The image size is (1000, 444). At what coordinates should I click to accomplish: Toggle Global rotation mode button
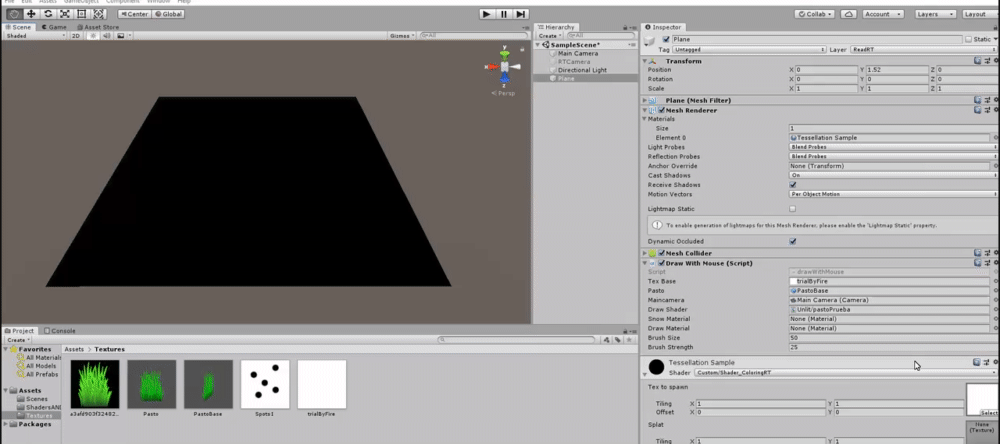pyautogui.click(x=168, y=14)
